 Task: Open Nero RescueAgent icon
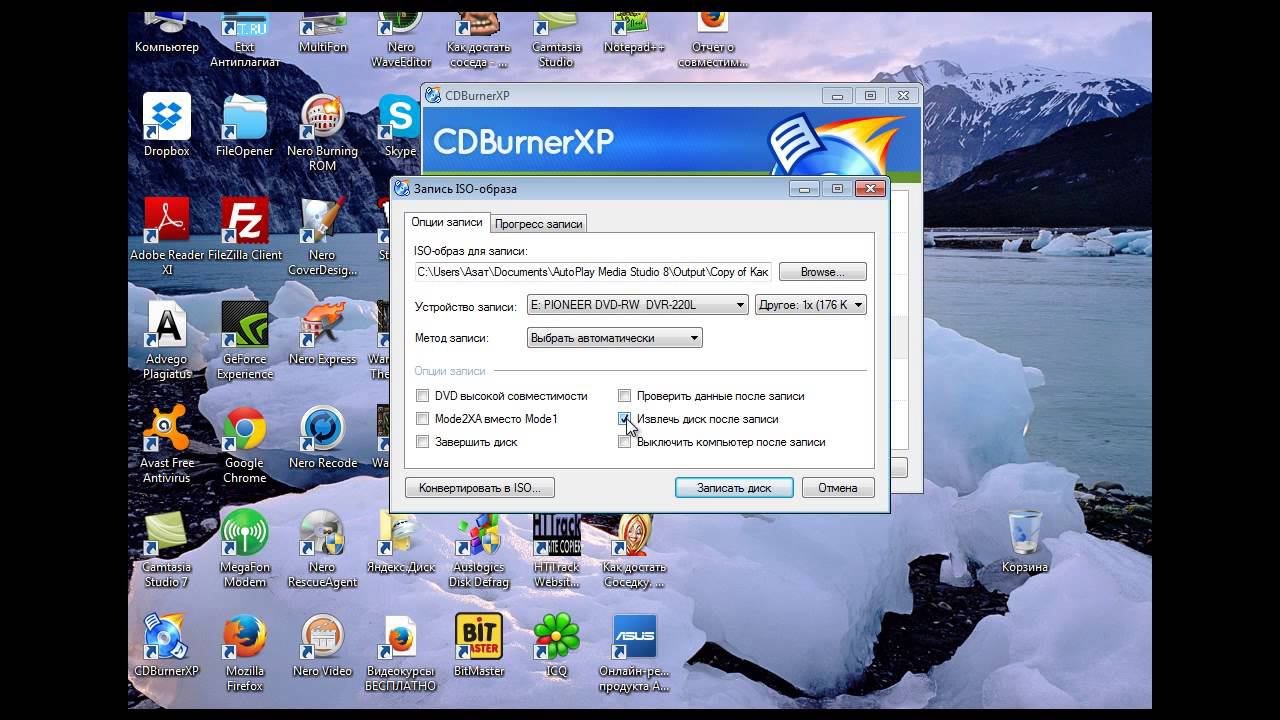click(x=322, y=548)
